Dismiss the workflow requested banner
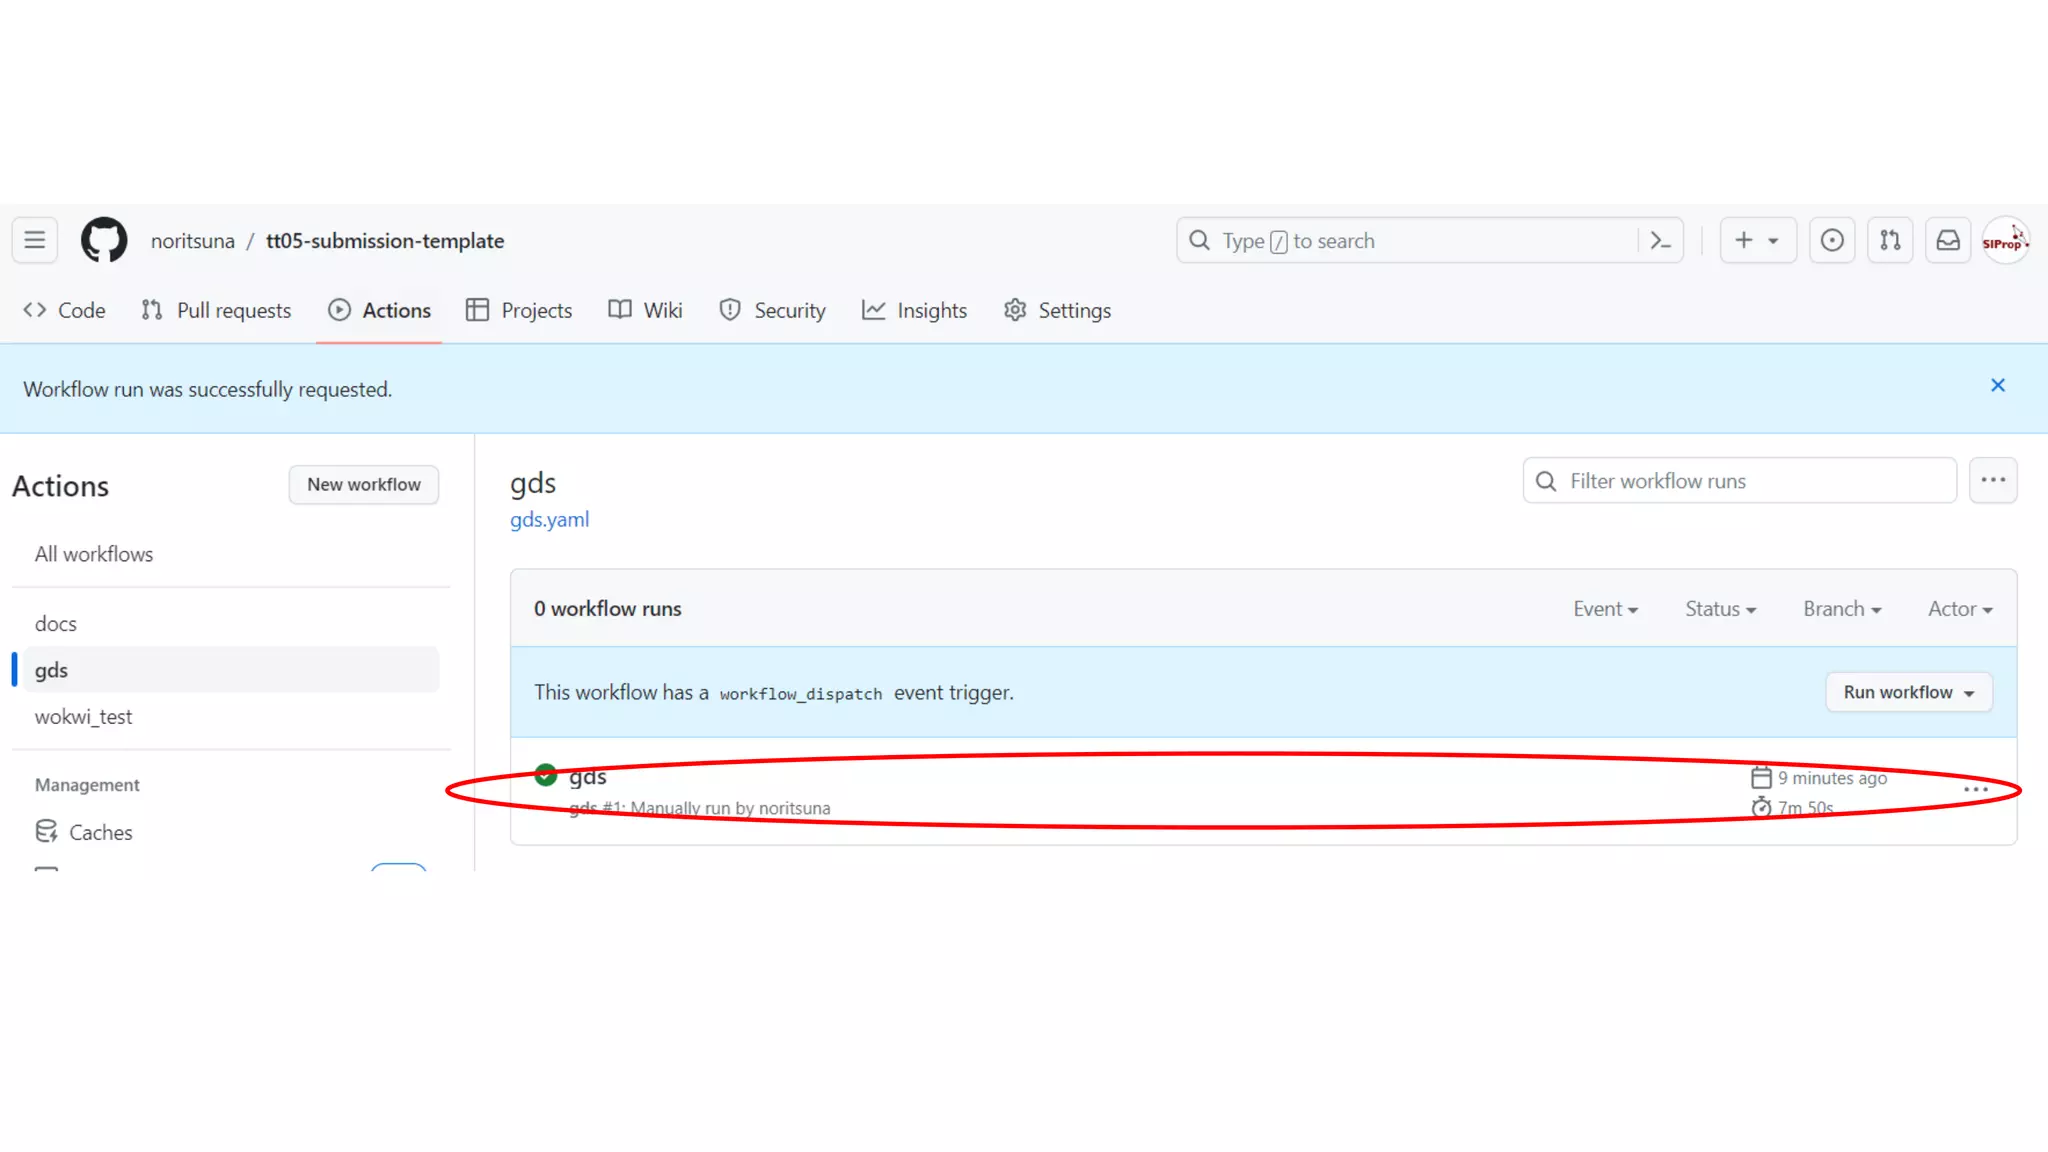The height and width of the screenshot is (1152, 2048). [1997, 386]
